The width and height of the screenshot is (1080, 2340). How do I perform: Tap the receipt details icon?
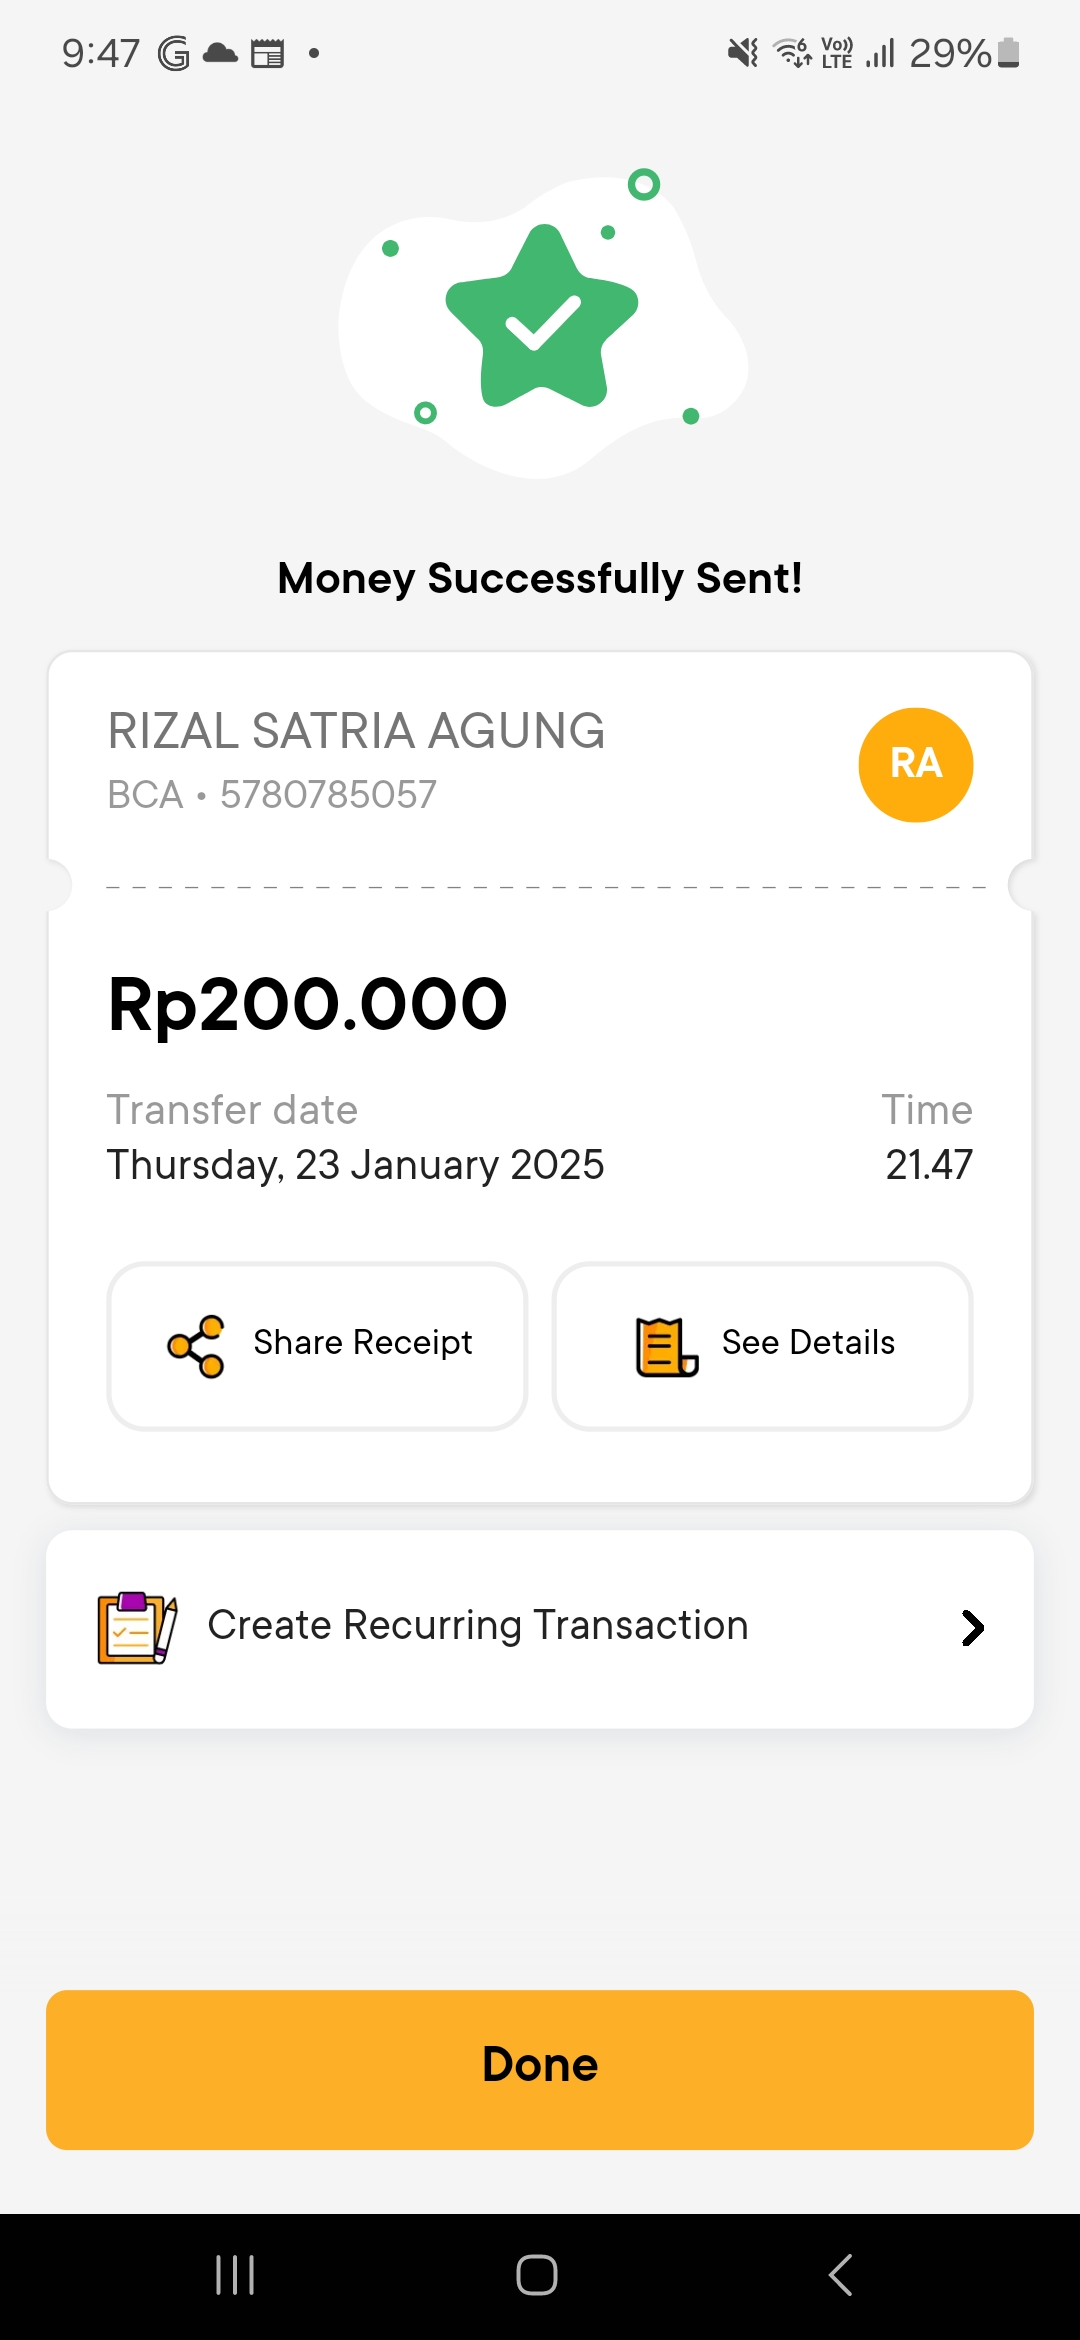click(x=666, y=1346)
